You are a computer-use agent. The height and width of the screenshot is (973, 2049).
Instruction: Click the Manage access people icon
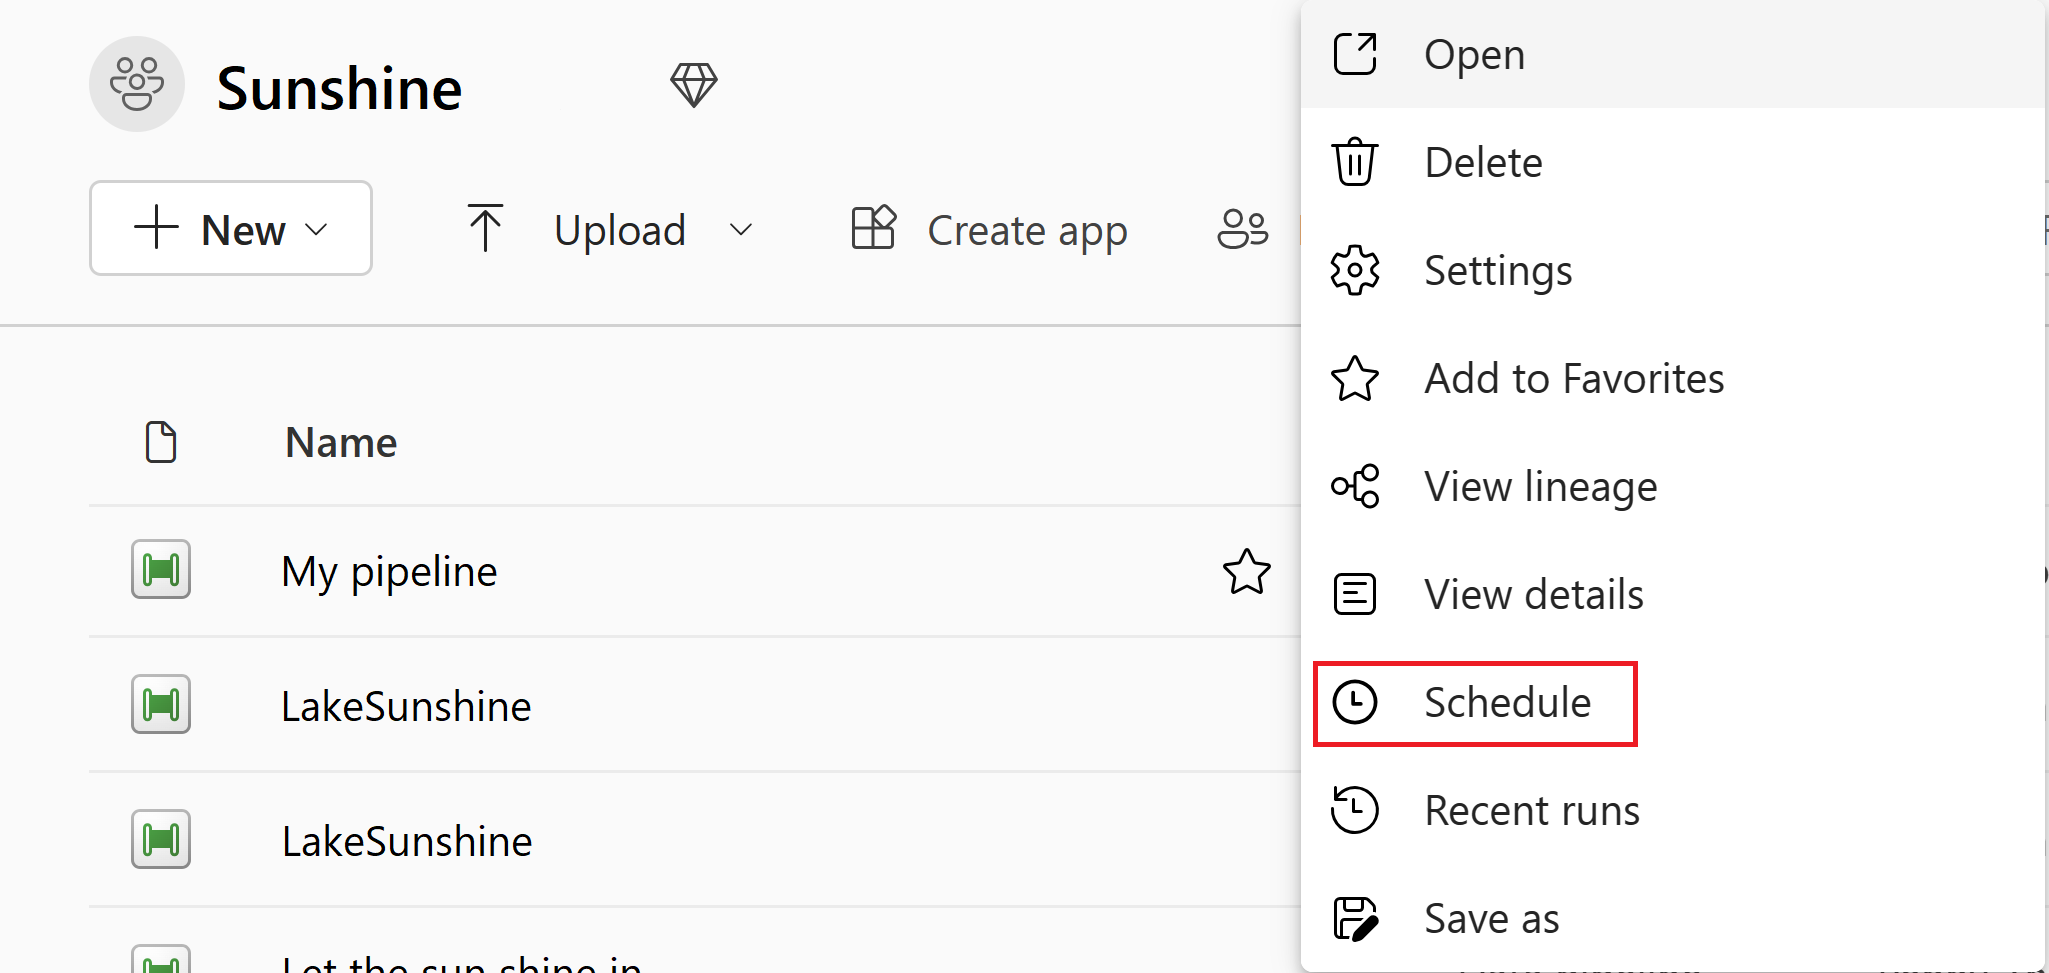(1241, 228)
